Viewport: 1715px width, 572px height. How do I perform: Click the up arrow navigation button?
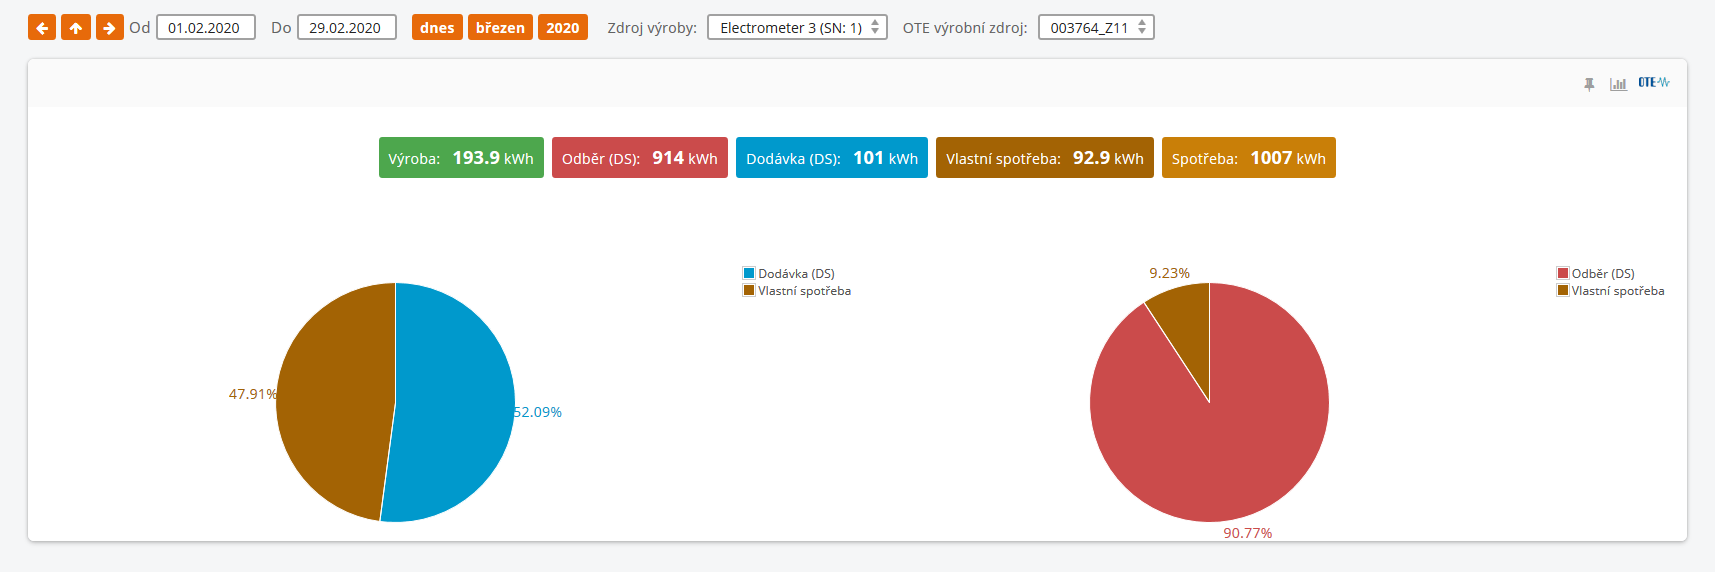[x=76, y=28]
